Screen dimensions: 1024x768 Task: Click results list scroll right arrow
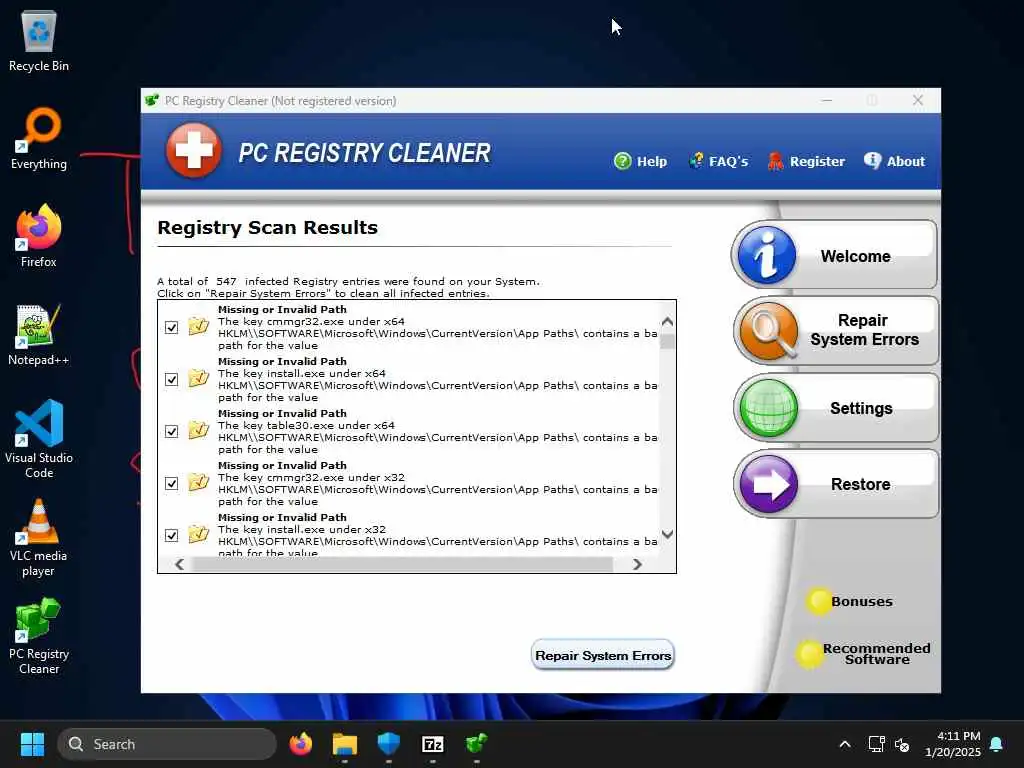[x=637, y=564]
